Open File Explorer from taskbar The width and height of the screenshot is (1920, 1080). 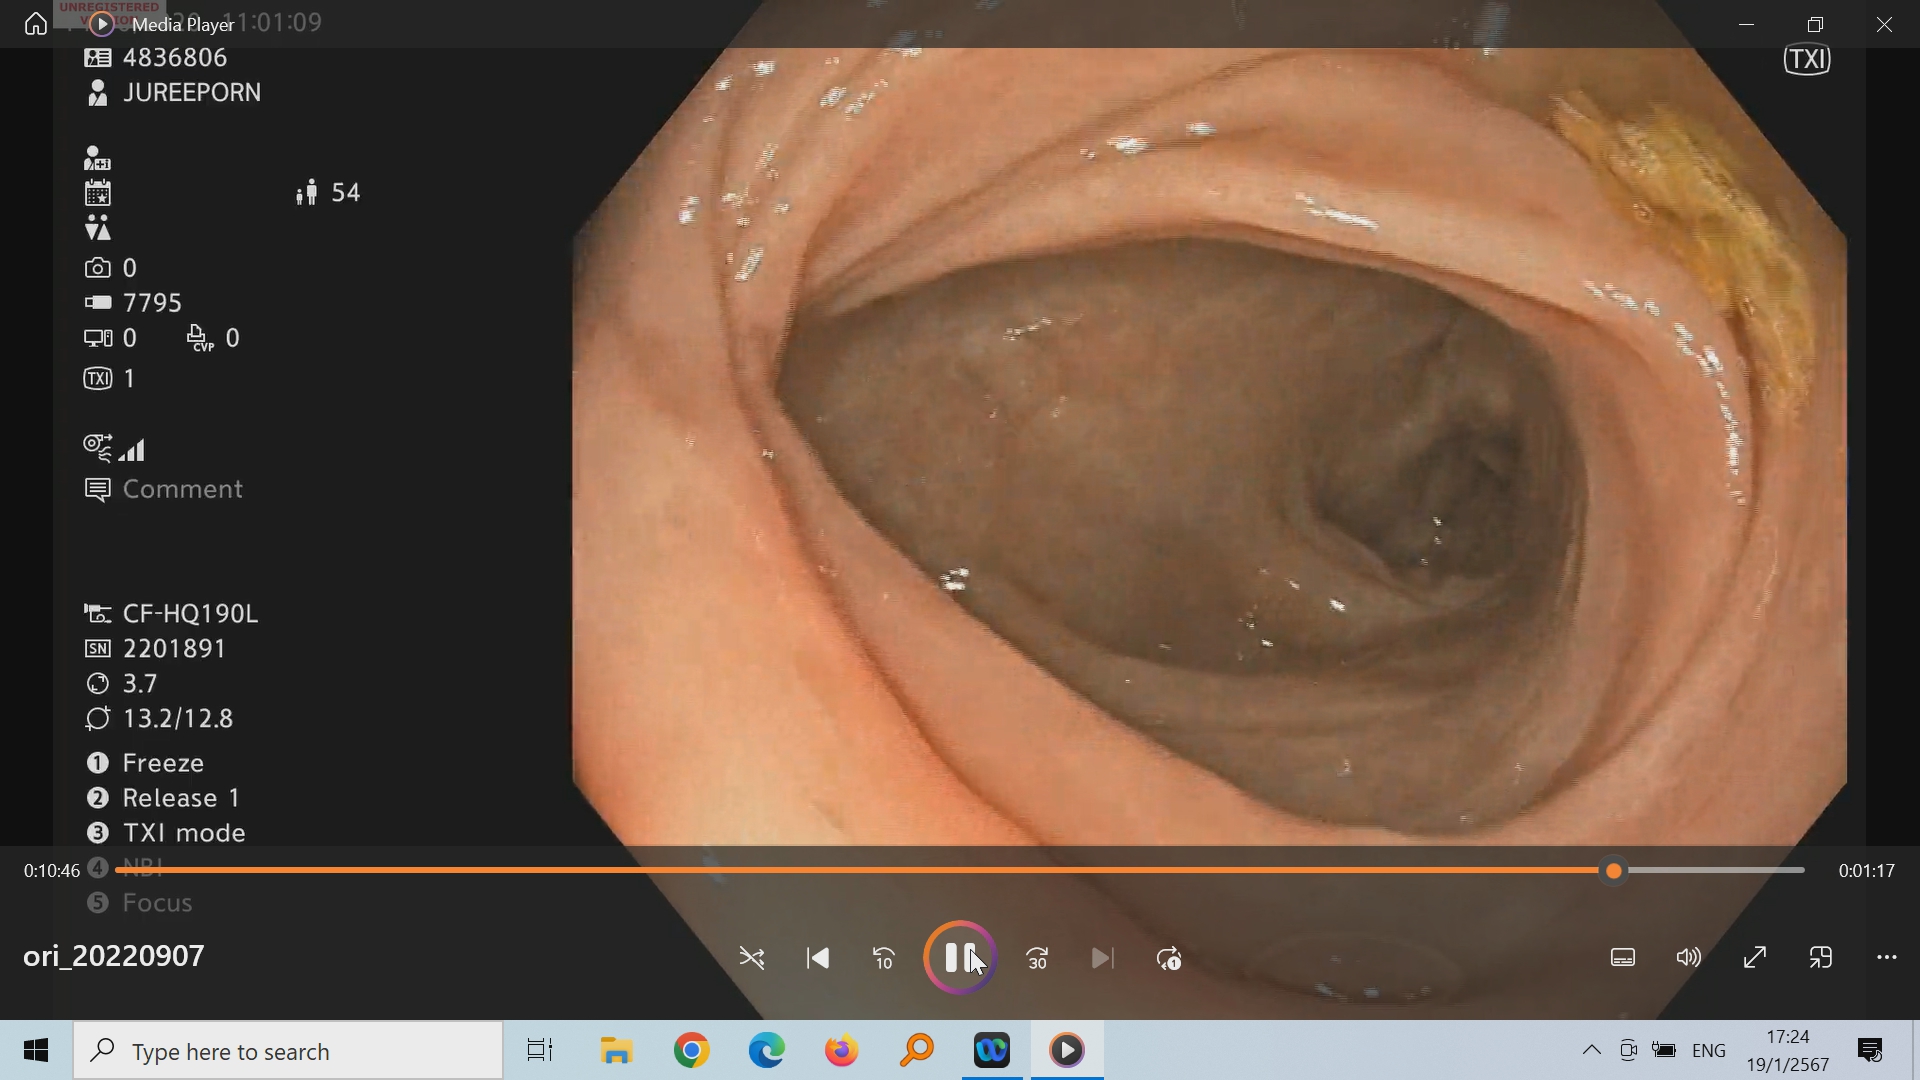click(617, 1051)
